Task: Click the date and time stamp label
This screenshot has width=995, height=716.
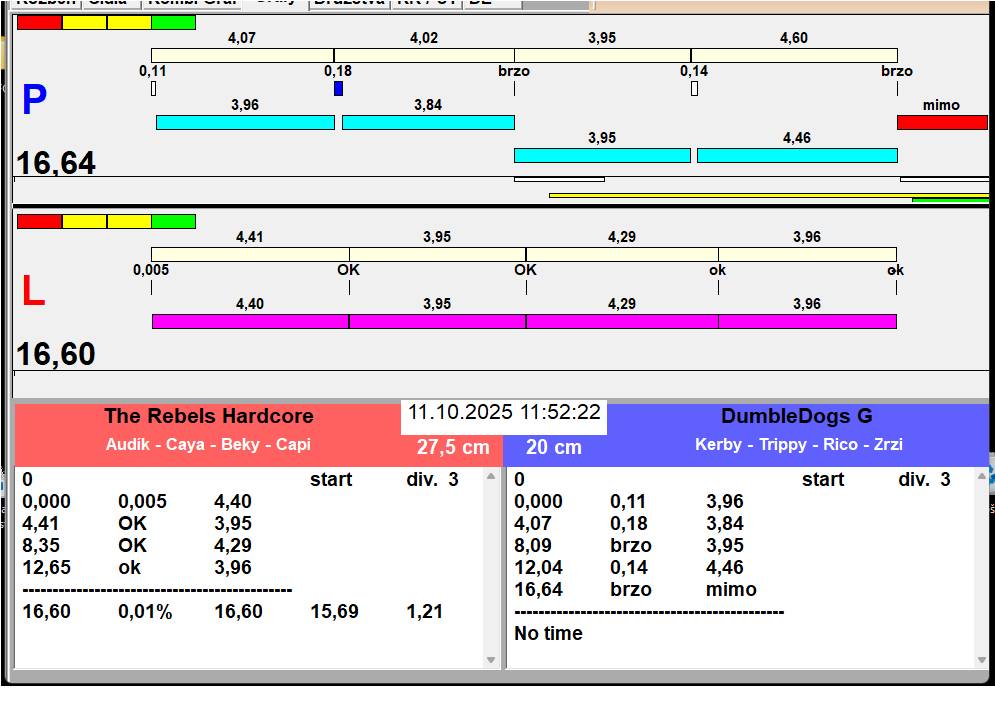Action: coord(504,413)
